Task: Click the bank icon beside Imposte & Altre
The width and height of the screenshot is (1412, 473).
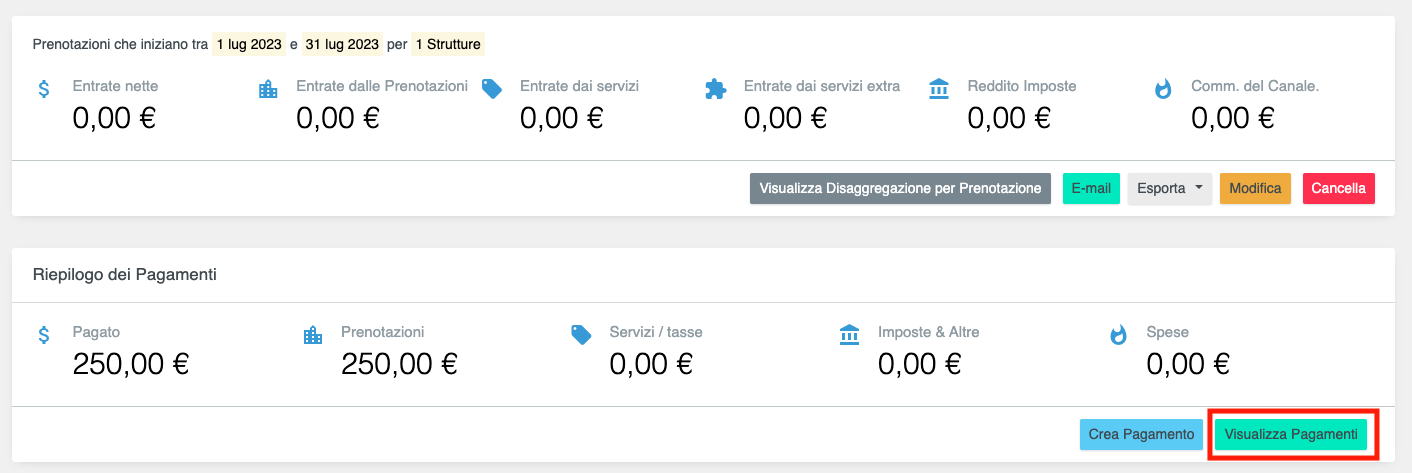Action: 850,335
